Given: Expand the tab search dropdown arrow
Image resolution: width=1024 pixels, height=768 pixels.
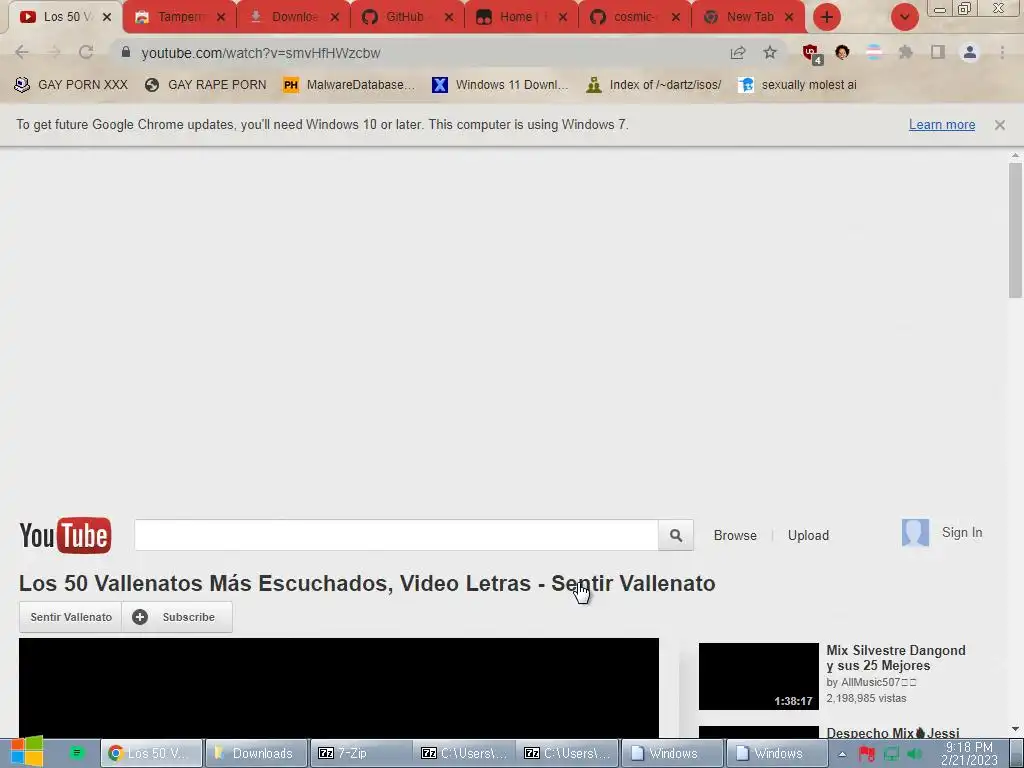Looking at the screenshot, I should coord(904,17).
